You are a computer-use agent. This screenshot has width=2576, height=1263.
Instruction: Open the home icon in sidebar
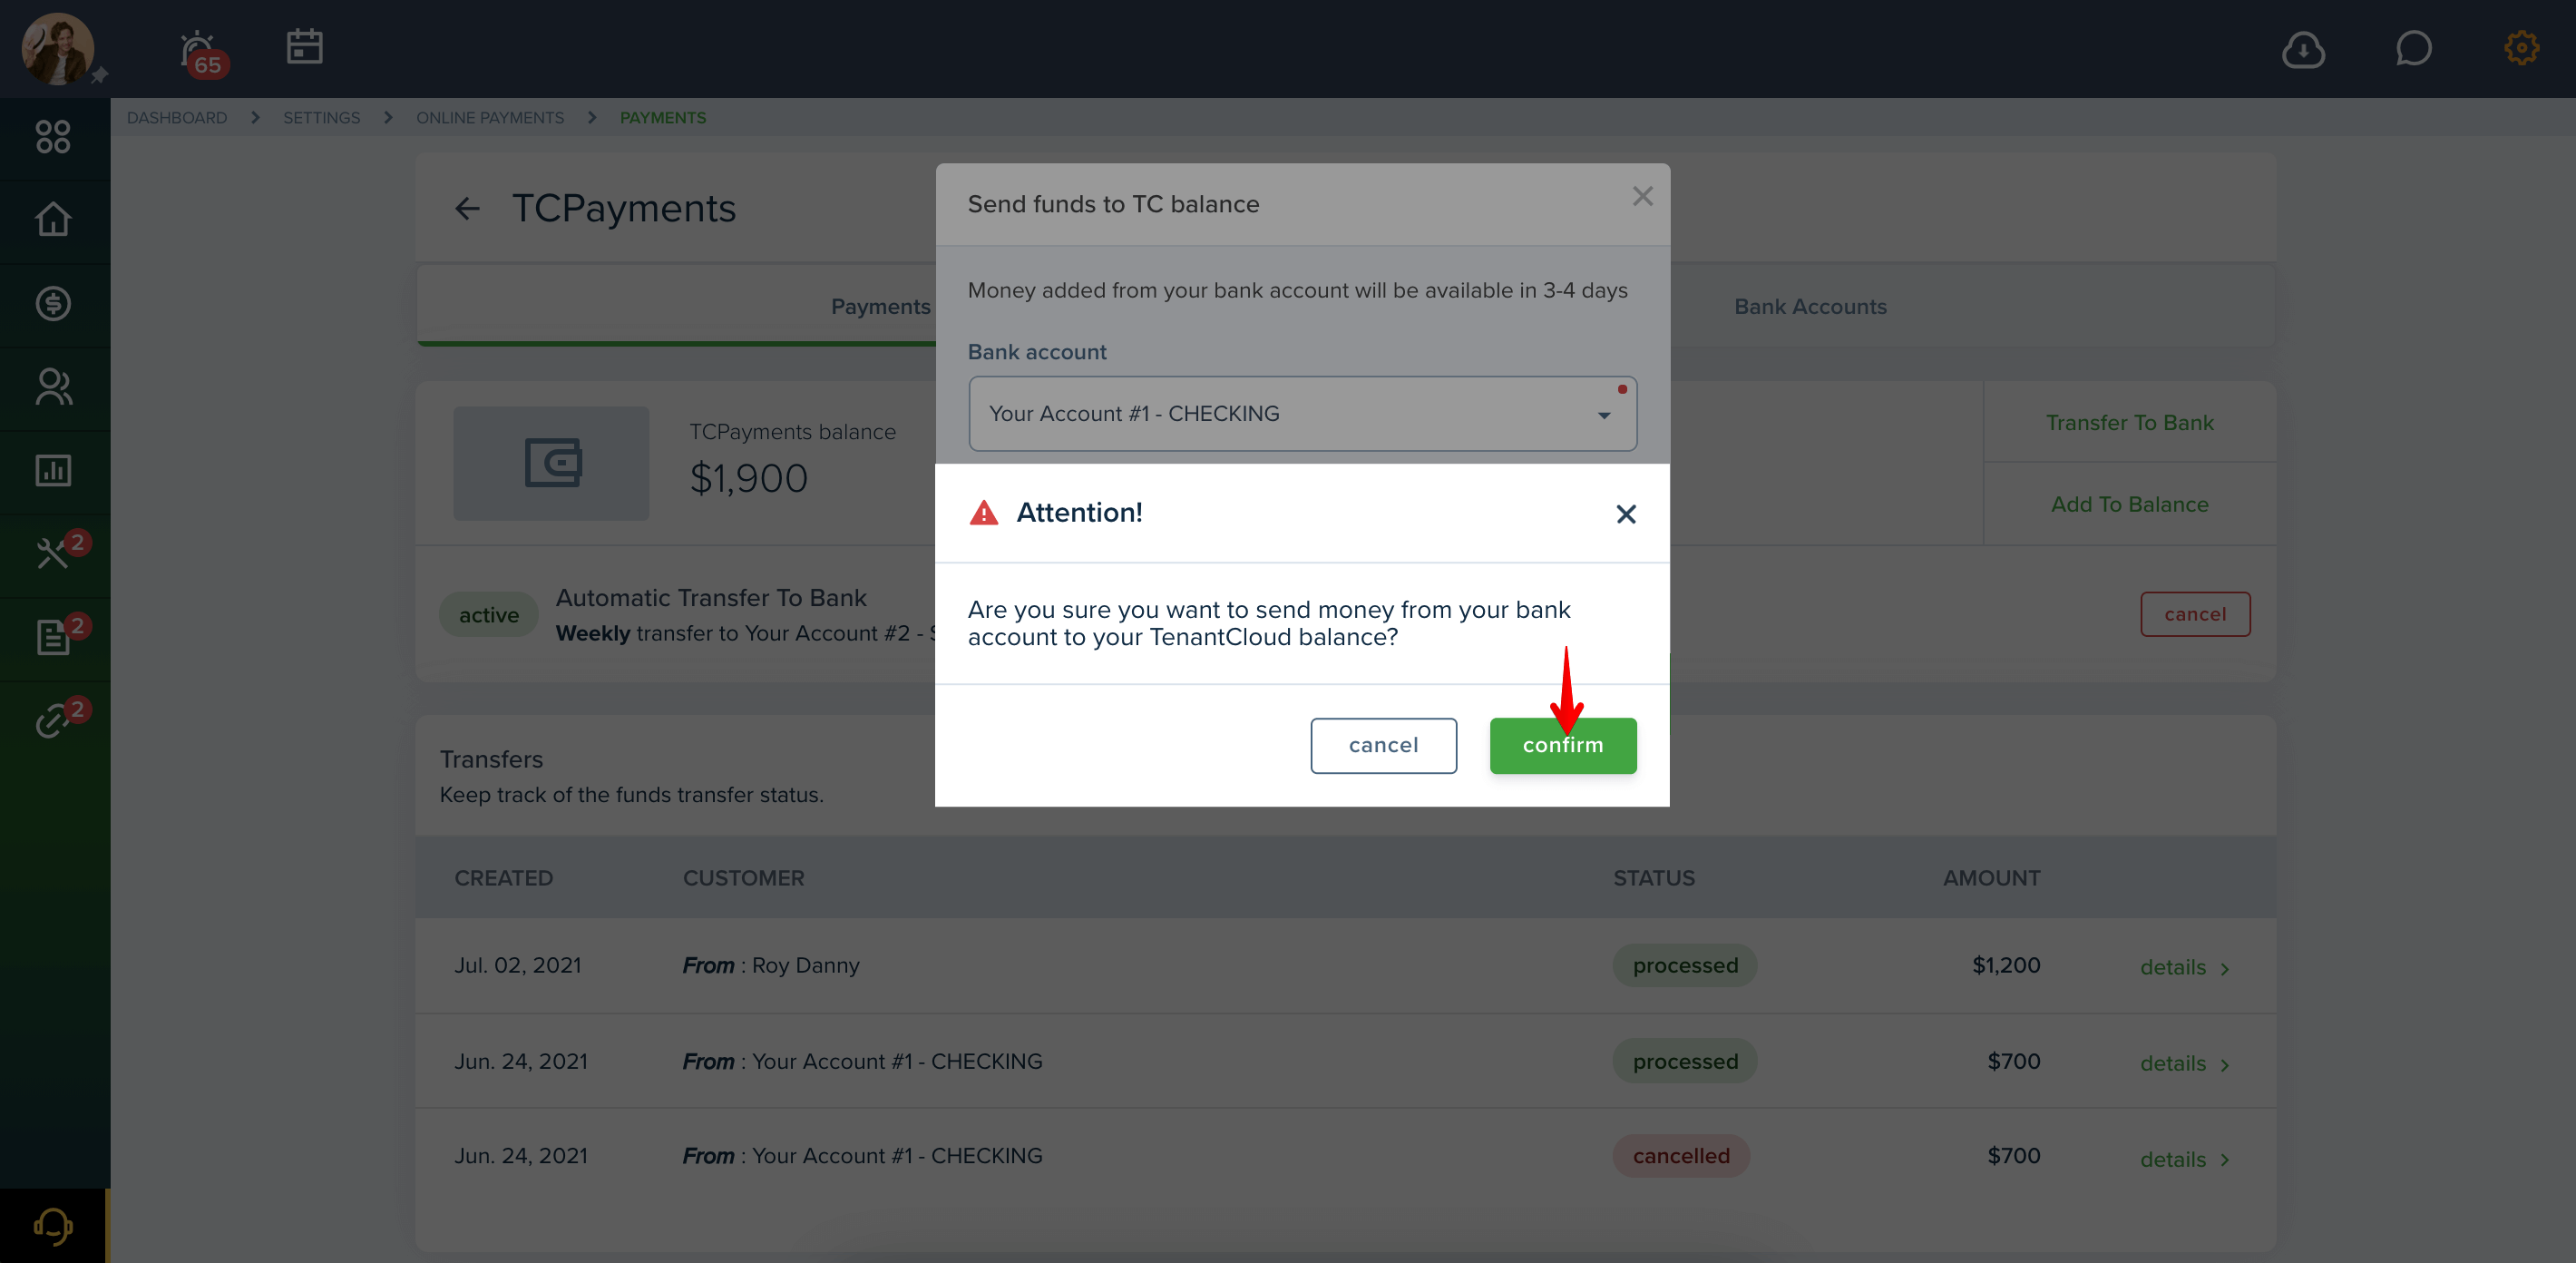[x=53, y=220]
